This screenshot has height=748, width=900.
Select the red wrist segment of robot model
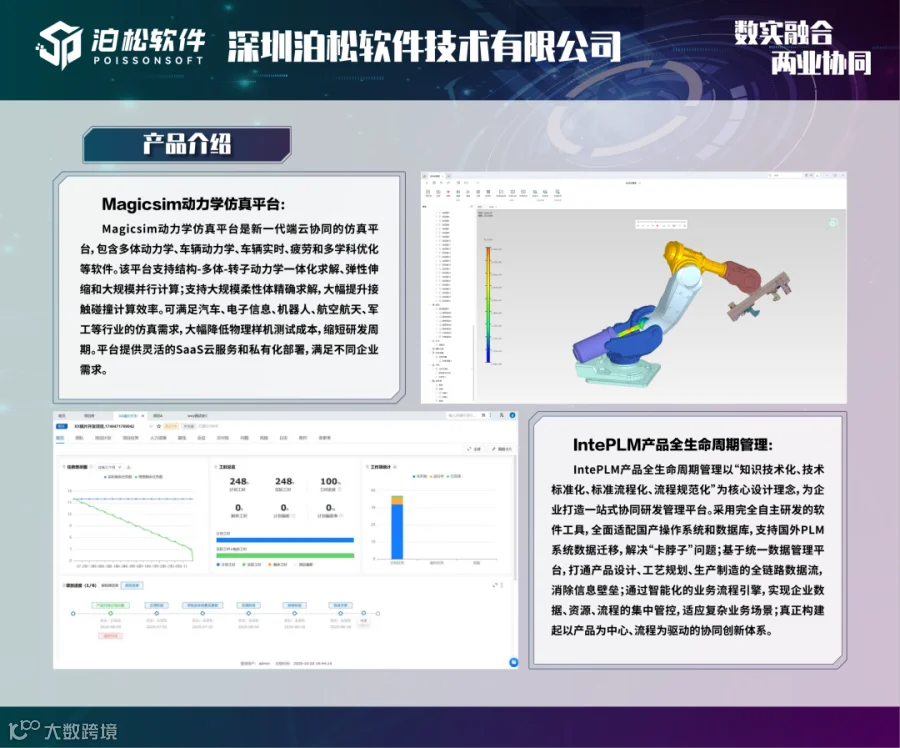742,278
